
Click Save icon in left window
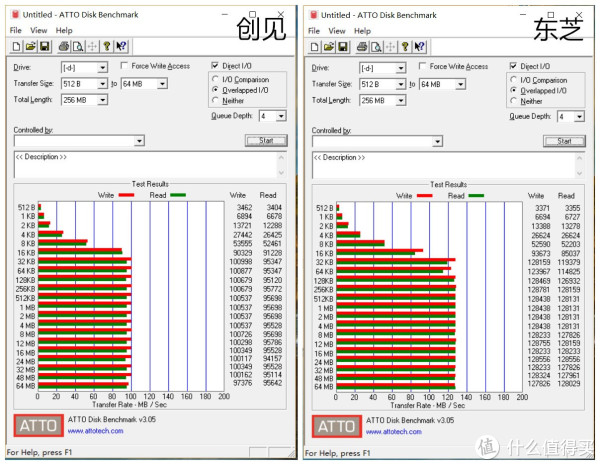pyautogui.click(x=45, y=47)
